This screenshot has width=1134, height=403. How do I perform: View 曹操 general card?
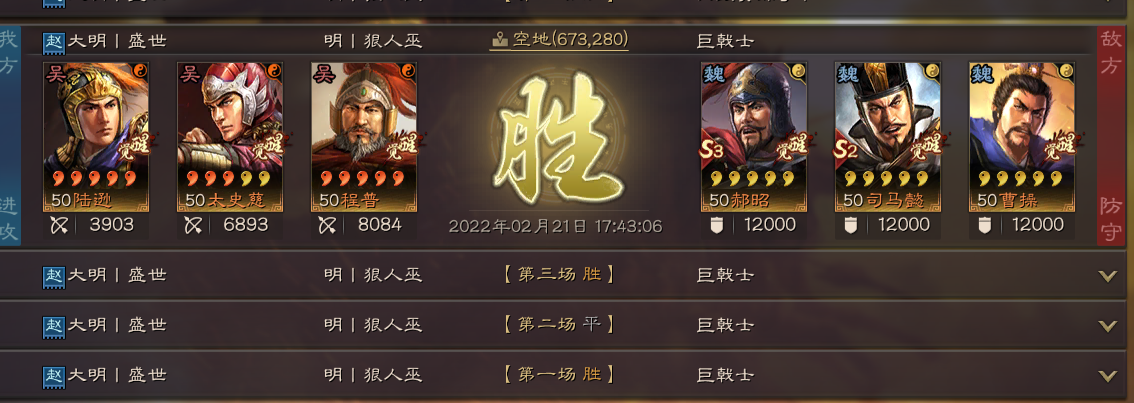point(1022,137)
